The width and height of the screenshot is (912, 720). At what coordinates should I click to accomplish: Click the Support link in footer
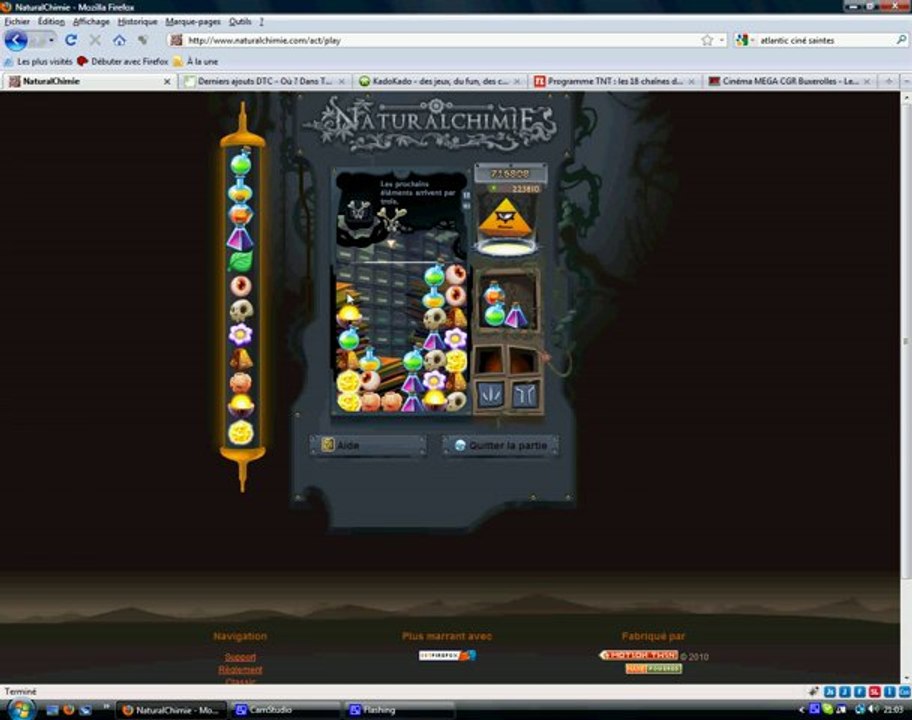tap(240, 657)
